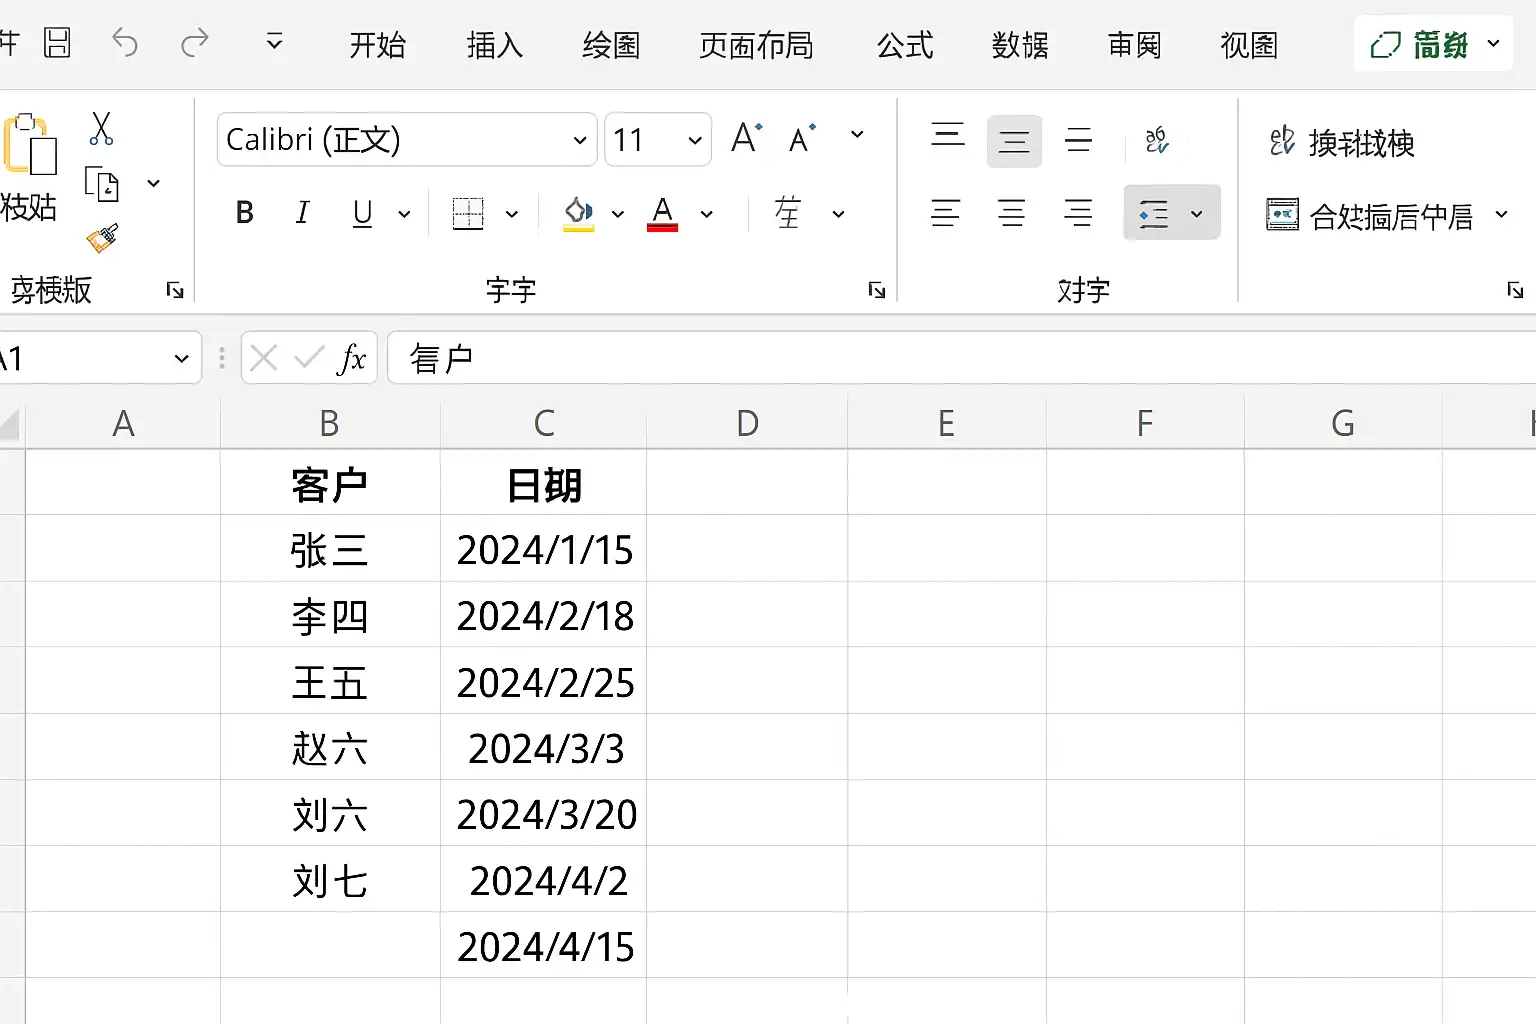Click the Save icon in the title bar
The height and width of the screenshot is (1024, 1536).
coord(58,43)
